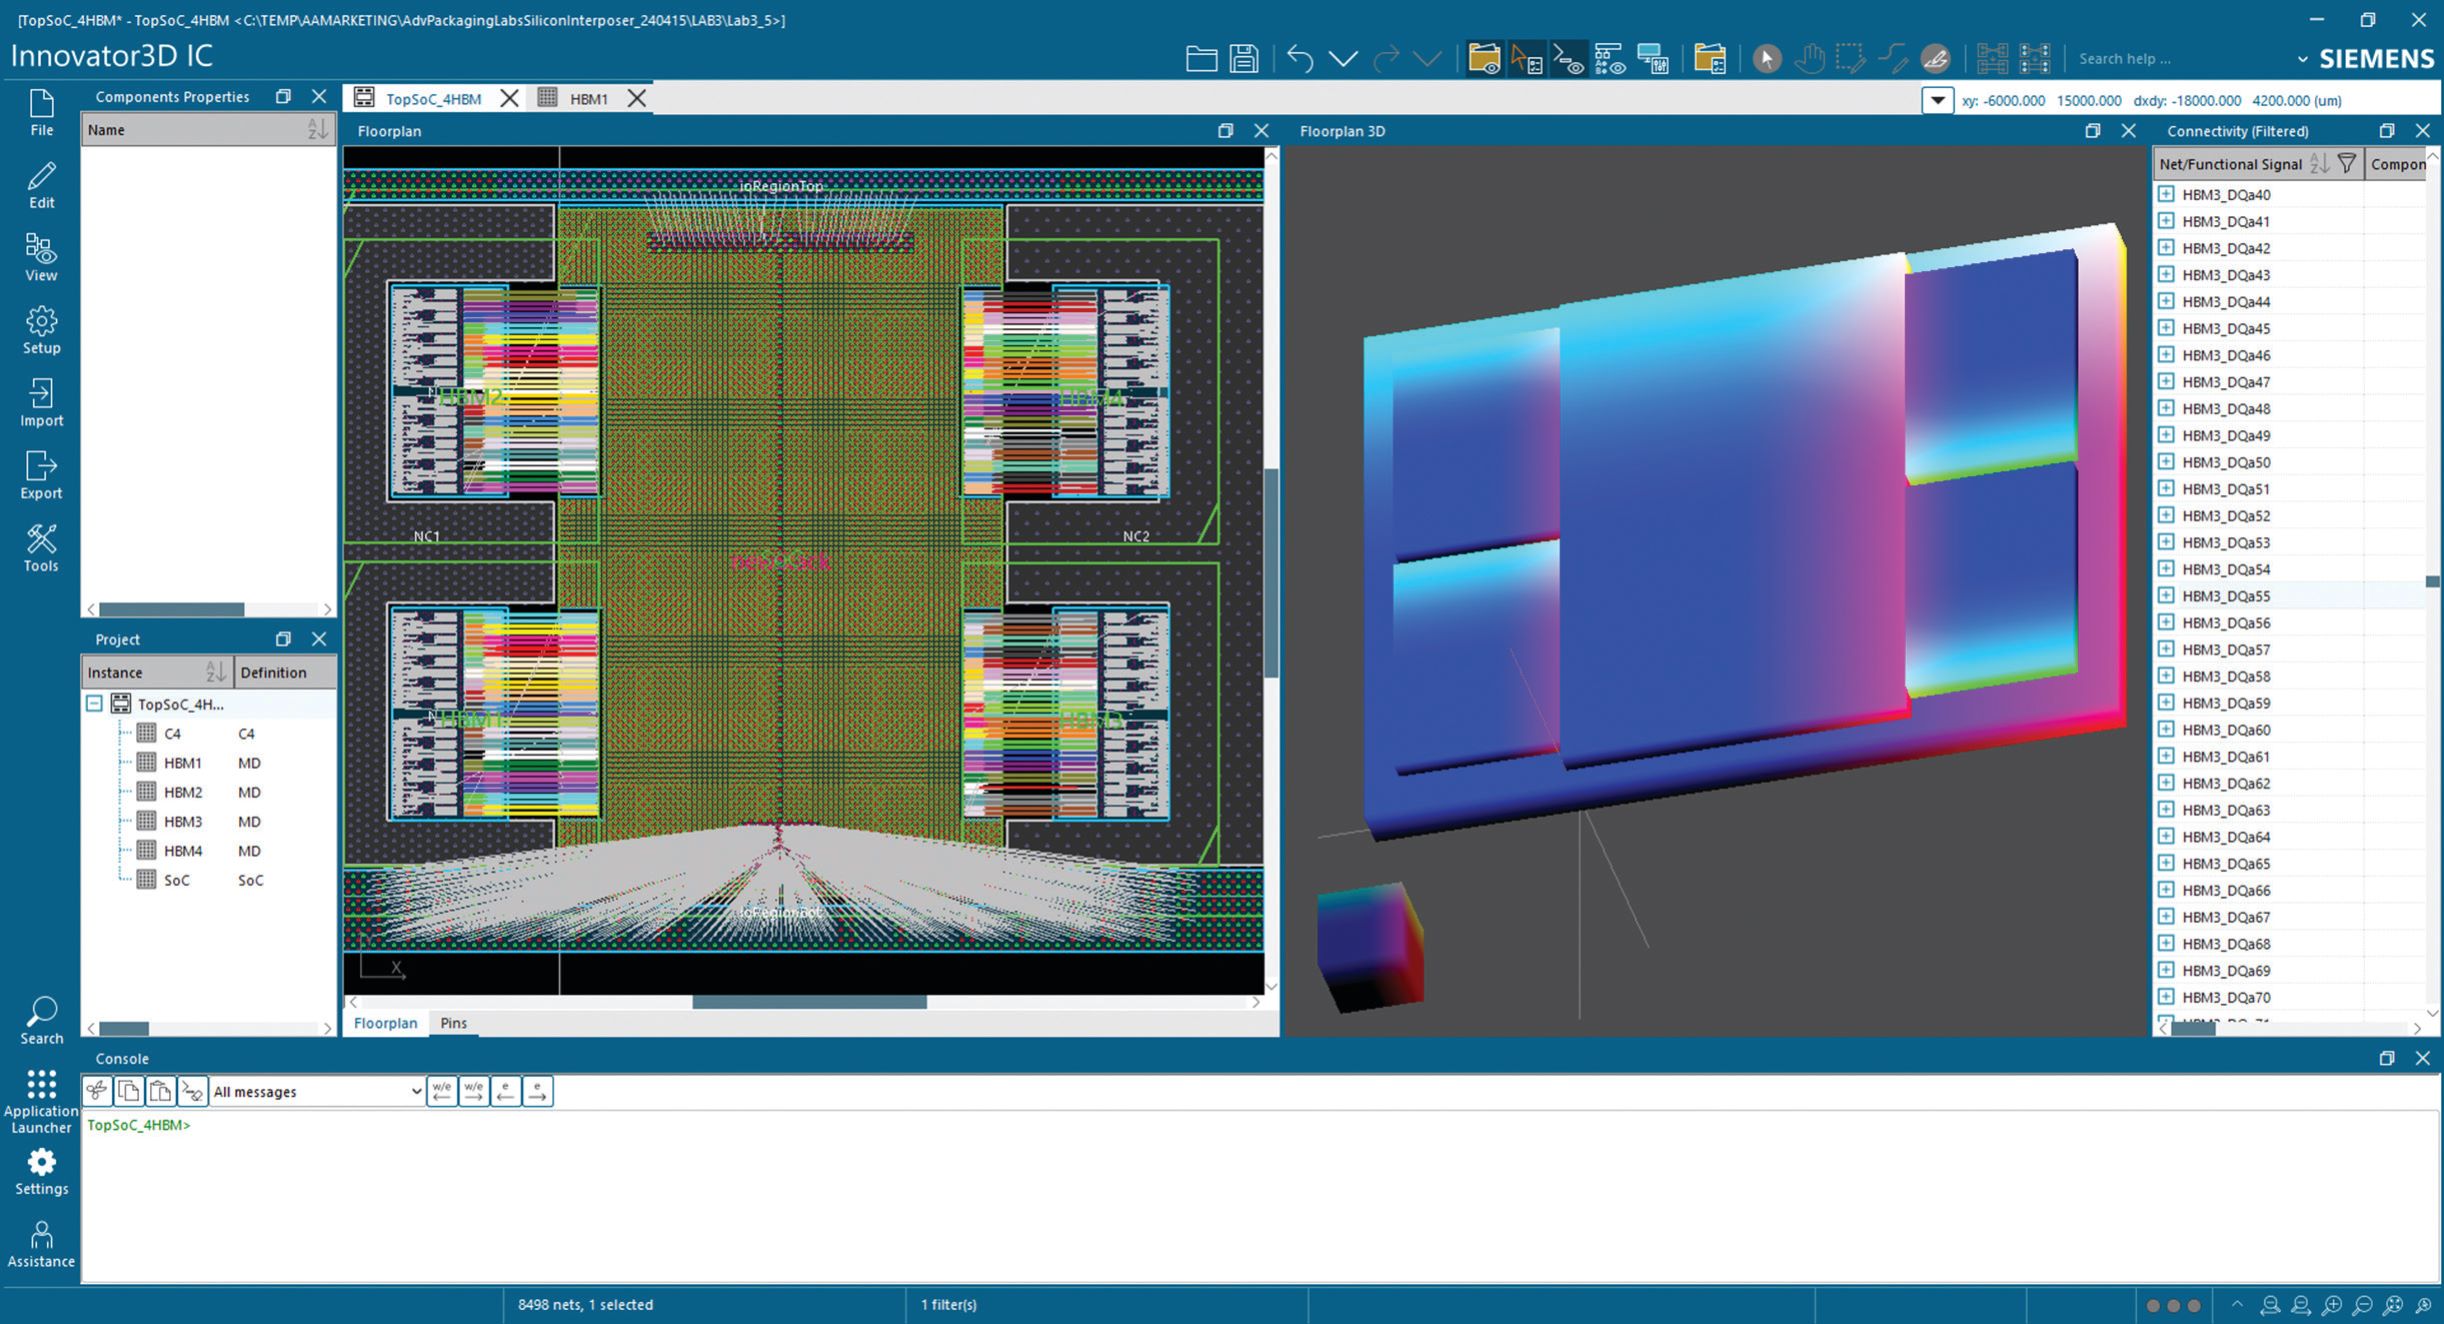Open the Tools panel from the sidebar
Image resolution: width=2444 pixels, height=1324 pixels.
coord(41,545)
